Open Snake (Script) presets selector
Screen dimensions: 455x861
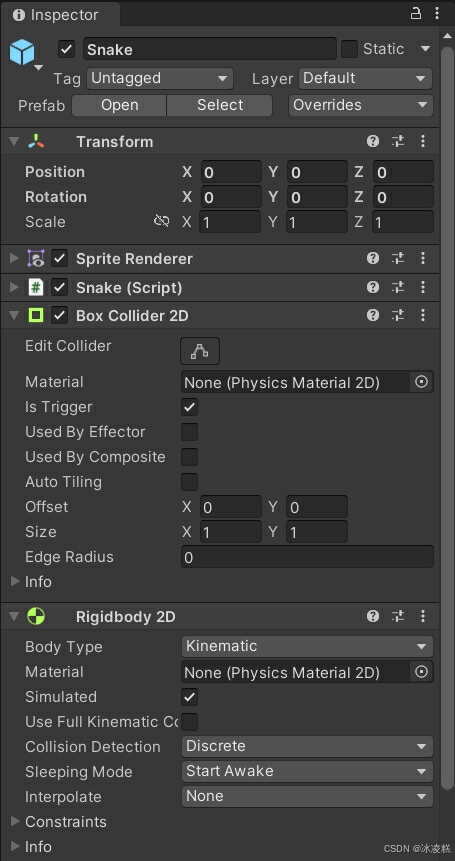(398, 287)
